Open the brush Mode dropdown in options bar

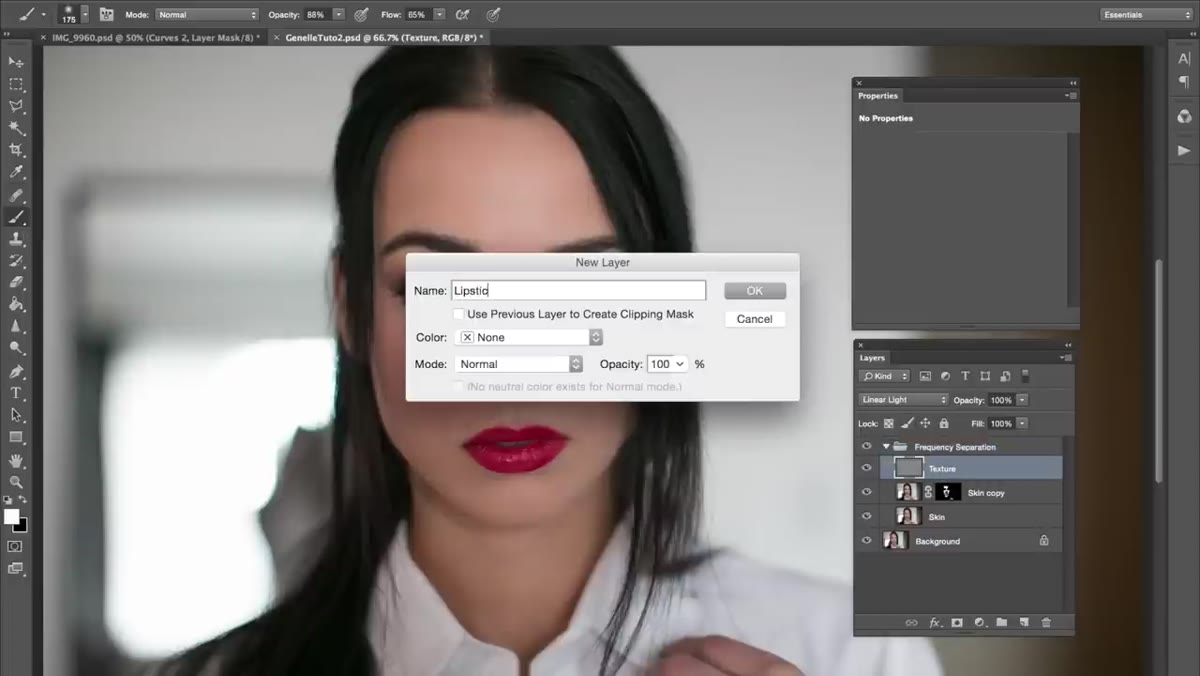coord(207,15)
